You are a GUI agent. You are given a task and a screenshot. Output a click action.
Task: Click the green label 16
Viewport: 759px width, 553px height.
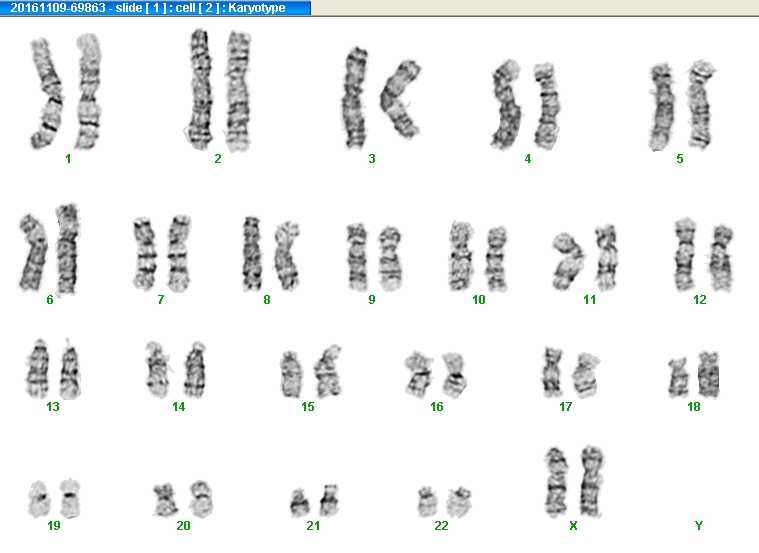[x=437, y=407]
